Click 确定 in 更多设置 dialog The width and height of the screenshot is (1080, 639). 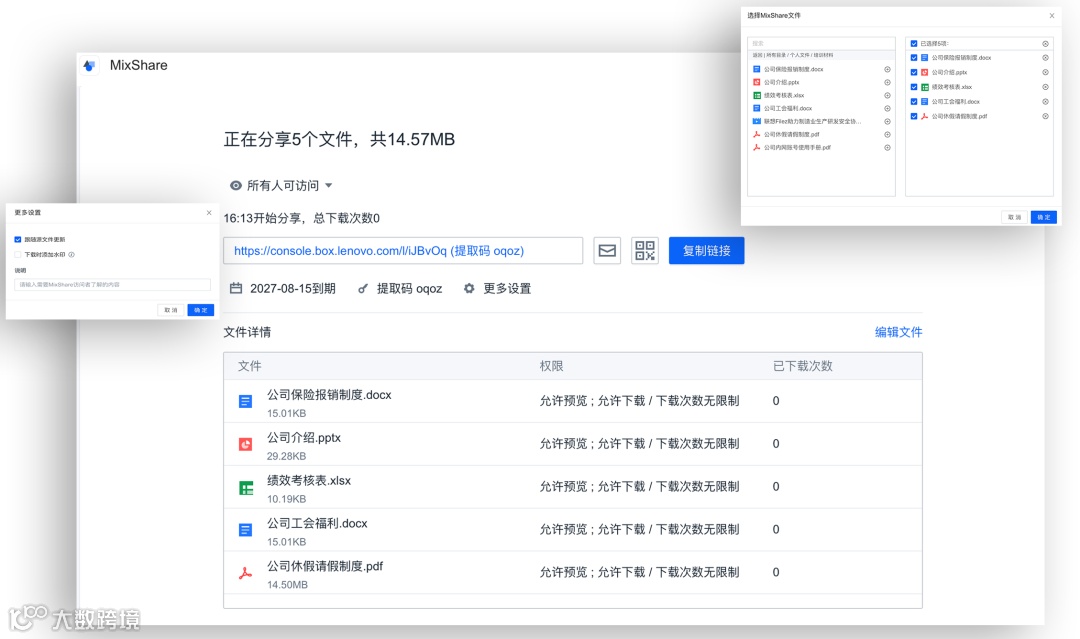pyautogui.click(x=200, y=311)
